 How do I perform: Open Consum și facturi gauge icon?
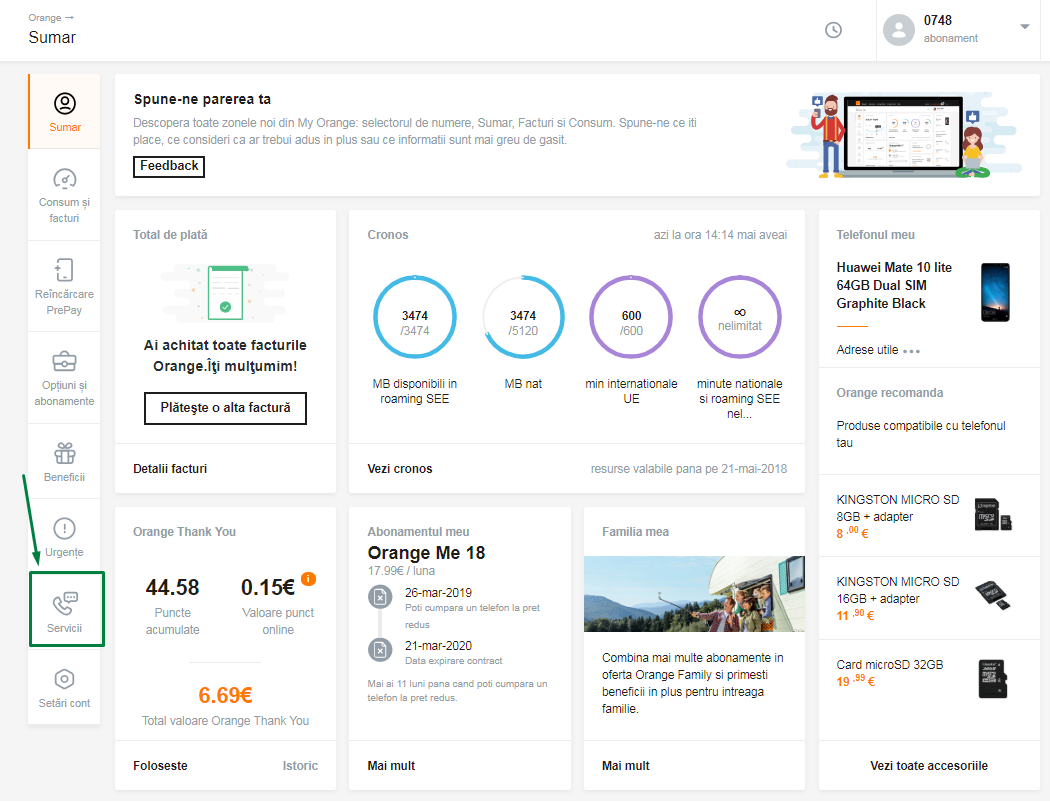click(65, 179)
